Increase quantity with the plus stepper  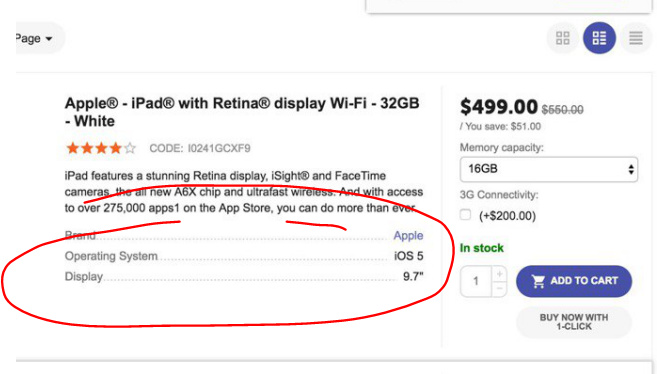click(x=499, y=274)
